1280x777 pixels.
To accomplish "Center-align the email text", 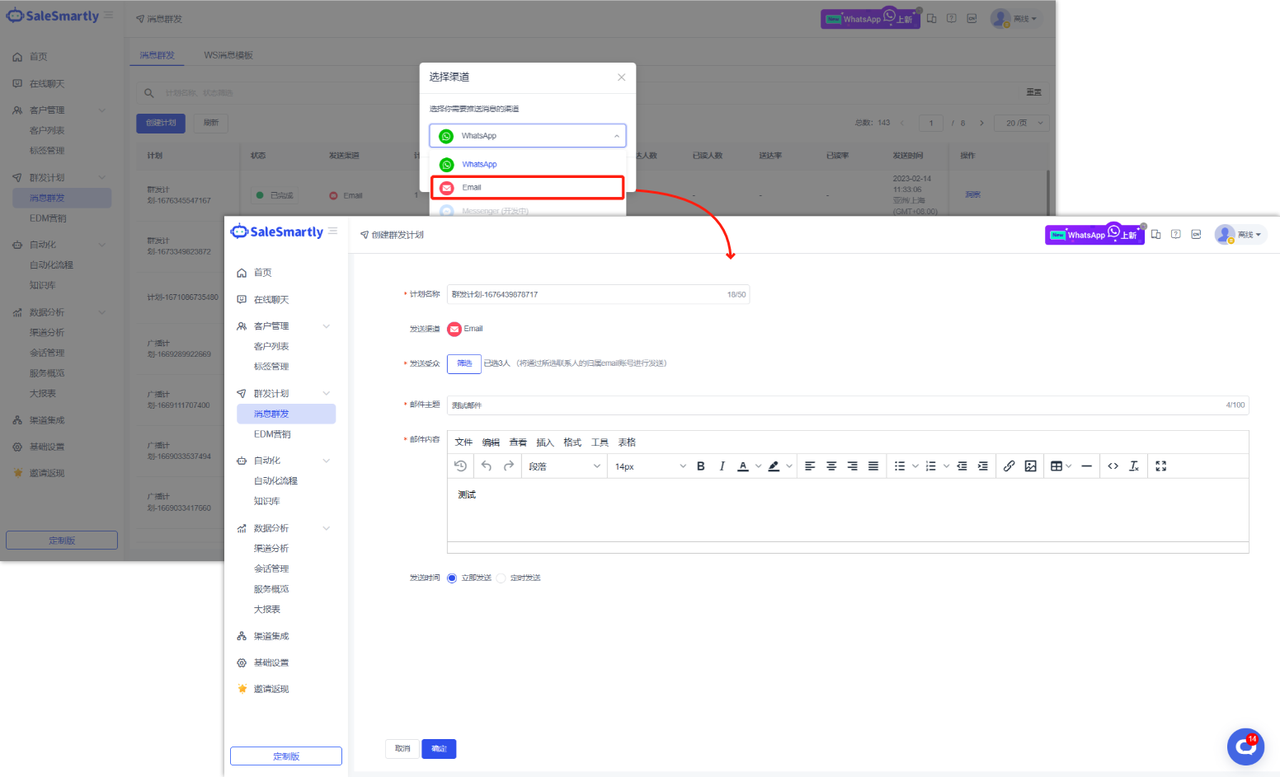I will [x=831, y=466].
